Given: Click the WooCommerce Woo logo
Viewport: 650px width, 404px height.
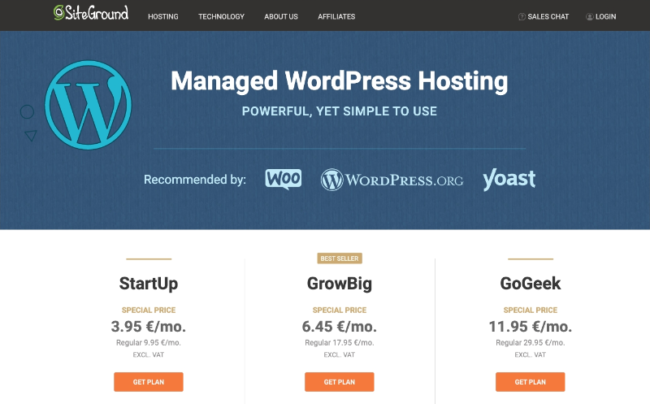Looking at the screenshot, I should tap(283, 179).
